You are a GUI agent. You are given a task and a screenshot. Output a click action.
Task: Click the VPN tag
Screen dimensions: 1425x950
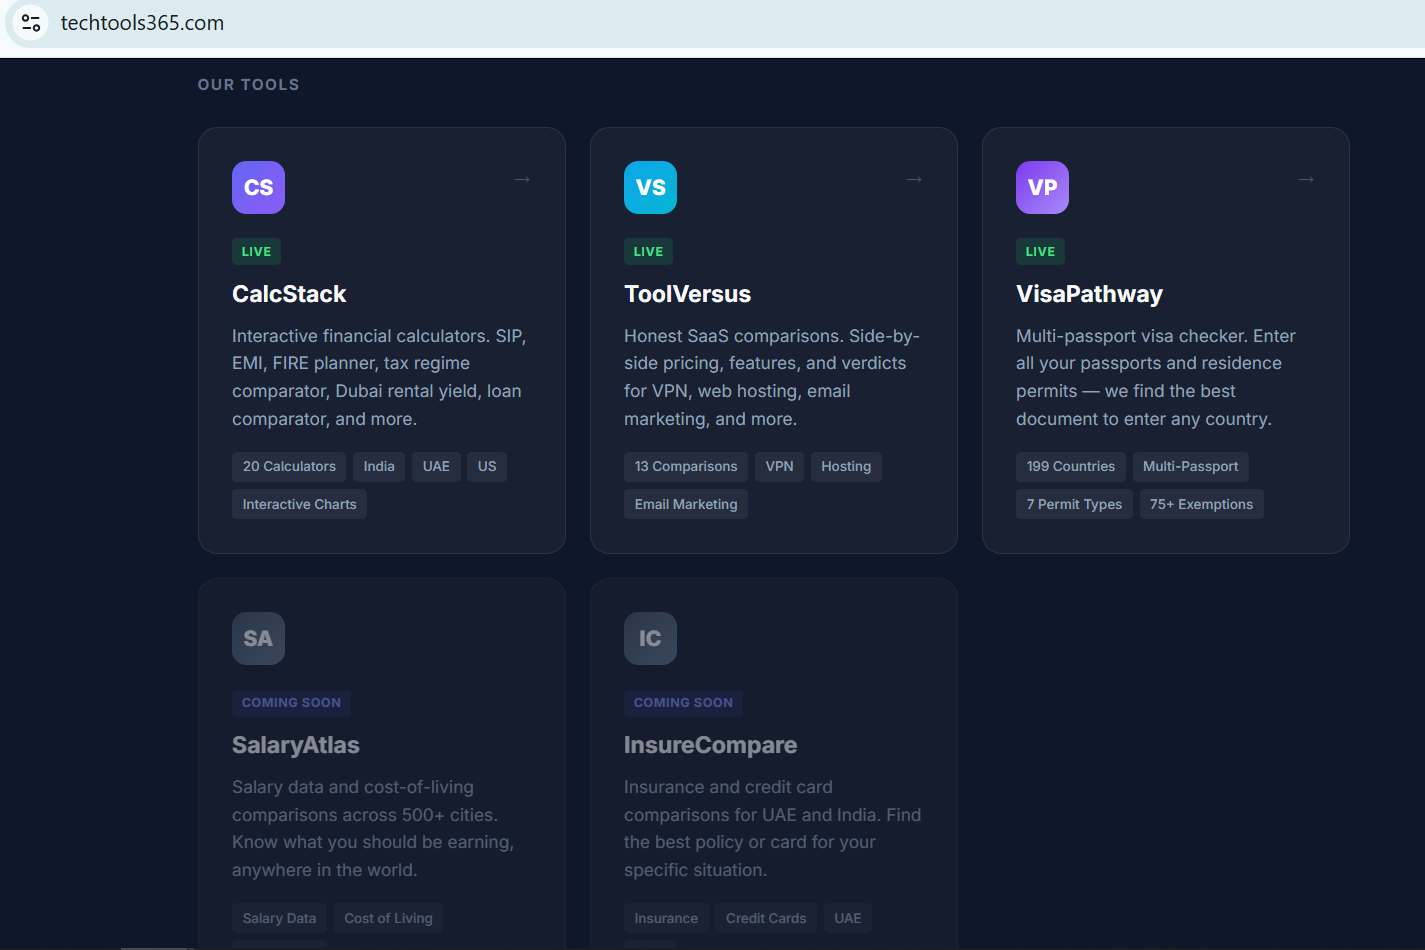(x=779, y=466)
